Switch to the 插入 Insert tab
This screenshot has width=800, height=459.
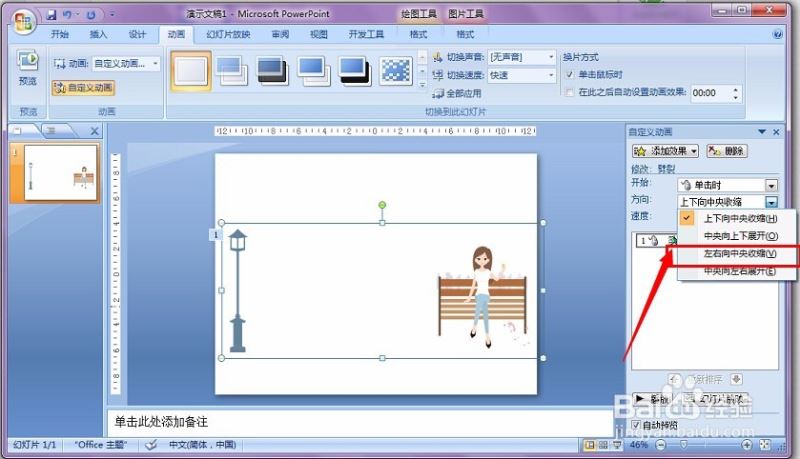(98, 34)
